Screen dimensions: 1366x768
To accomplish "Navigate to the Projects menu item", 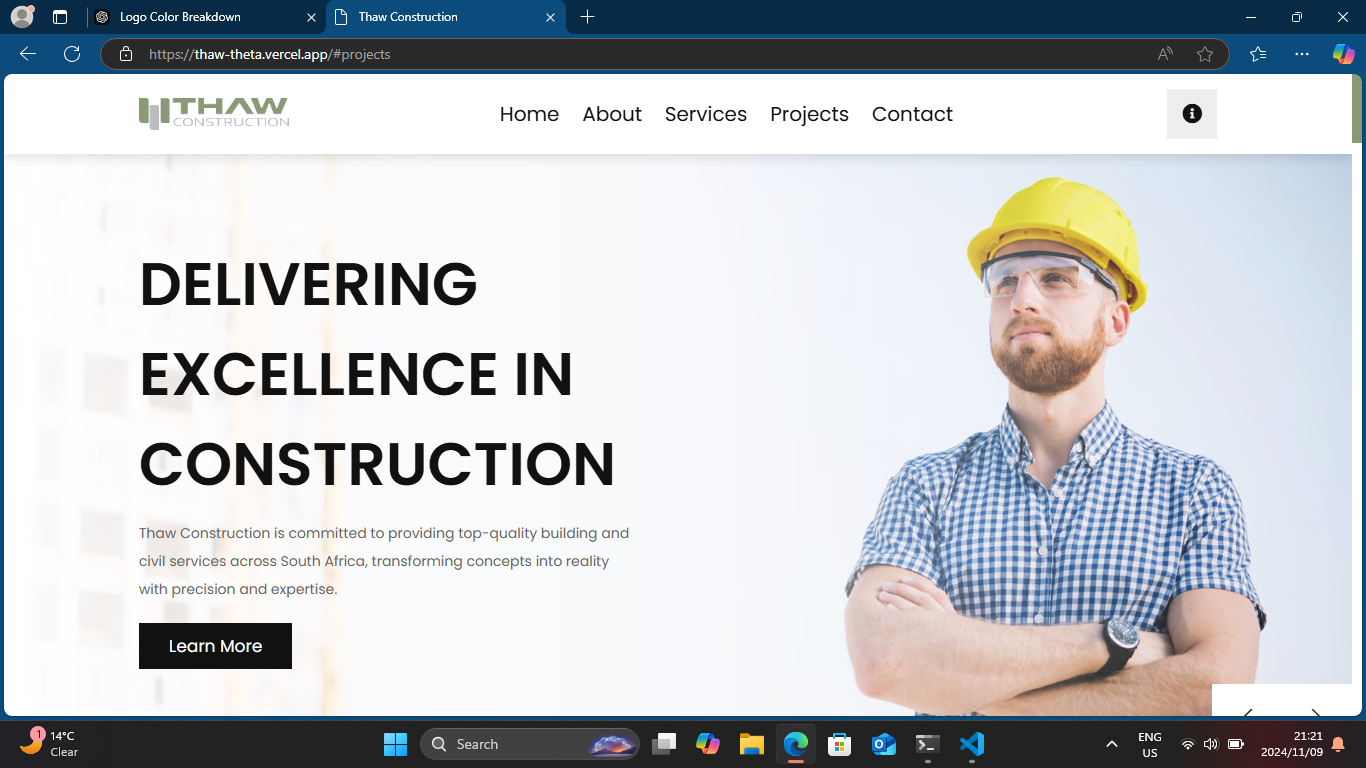I will (x=809, y=114).
